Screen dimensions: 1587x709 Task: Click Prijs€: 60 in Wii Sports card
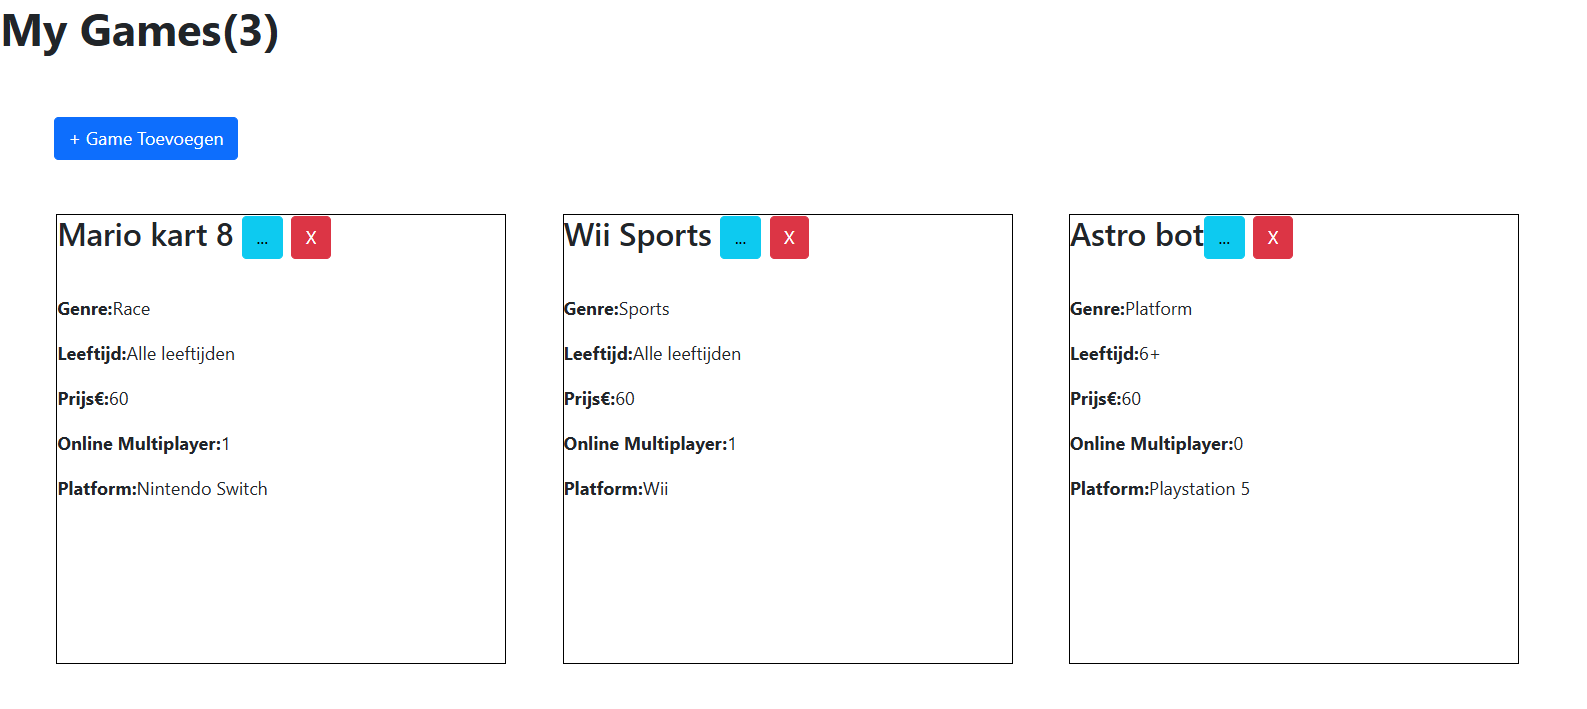[599, 399]
